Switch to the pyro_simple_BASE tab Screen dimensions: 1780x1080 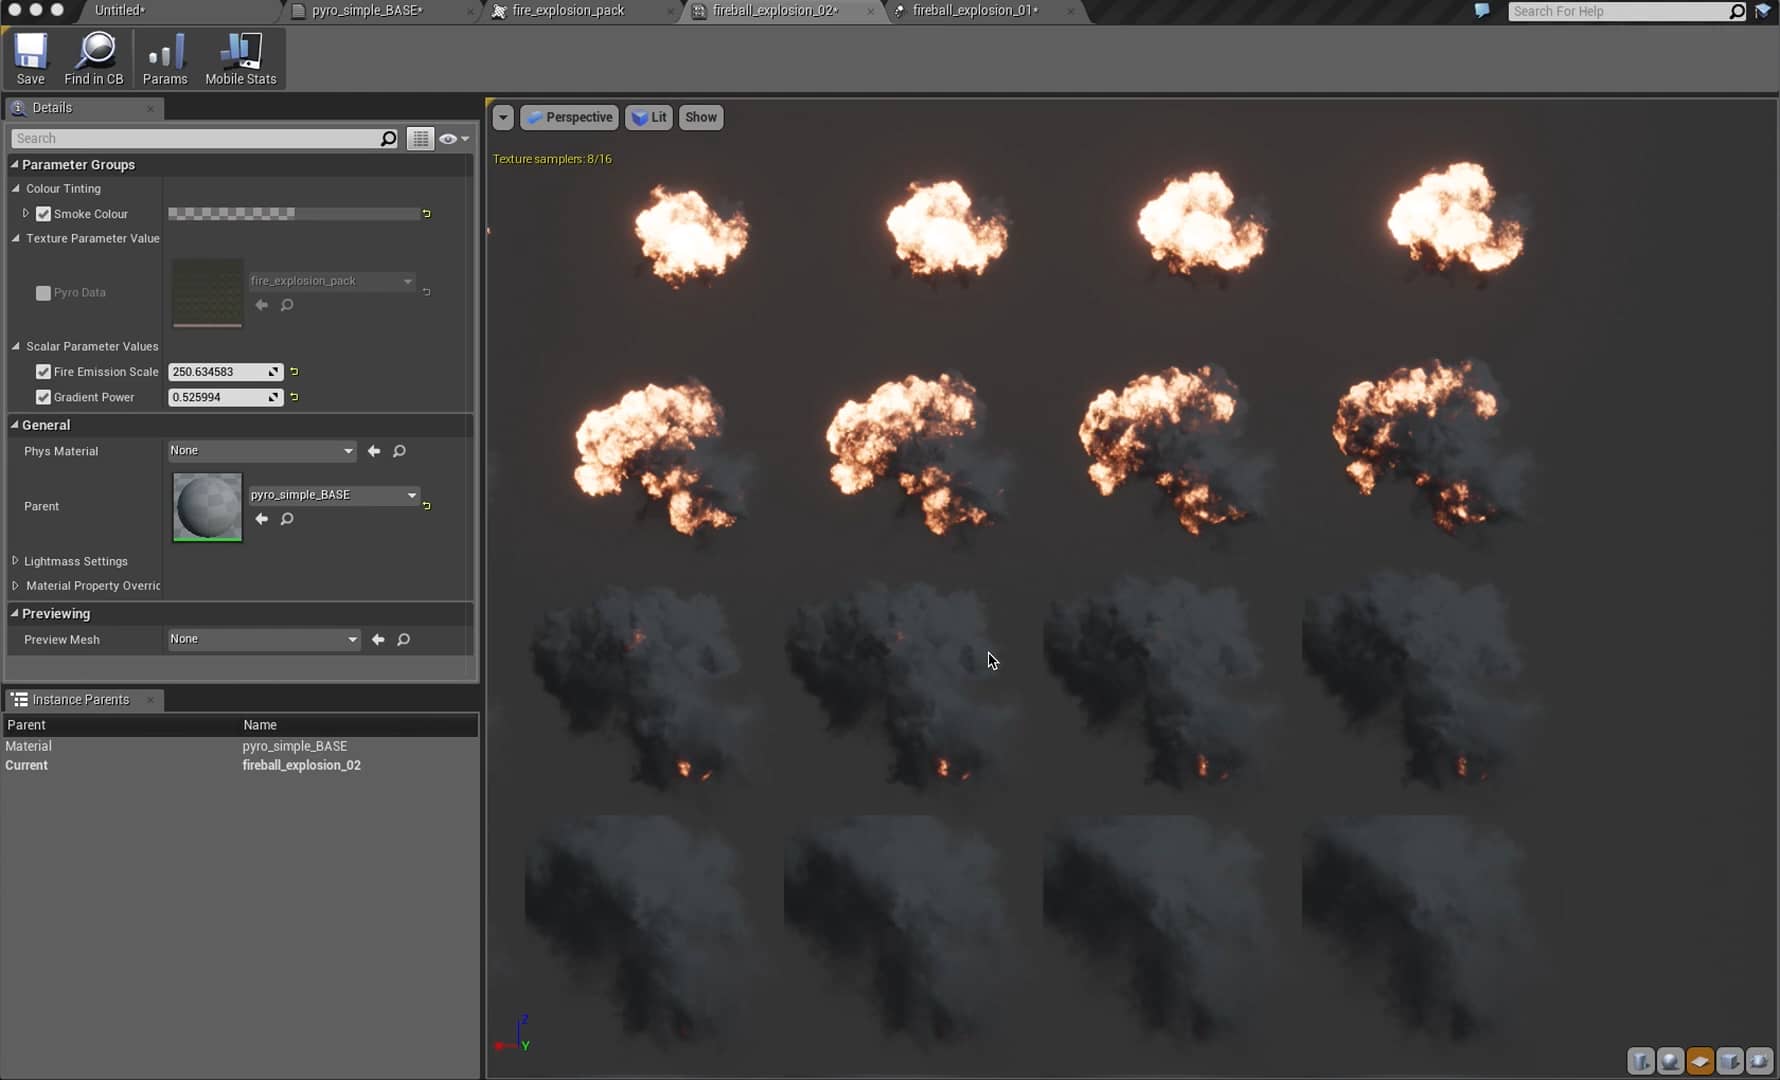pyautogui.click(x=367, y=11)
